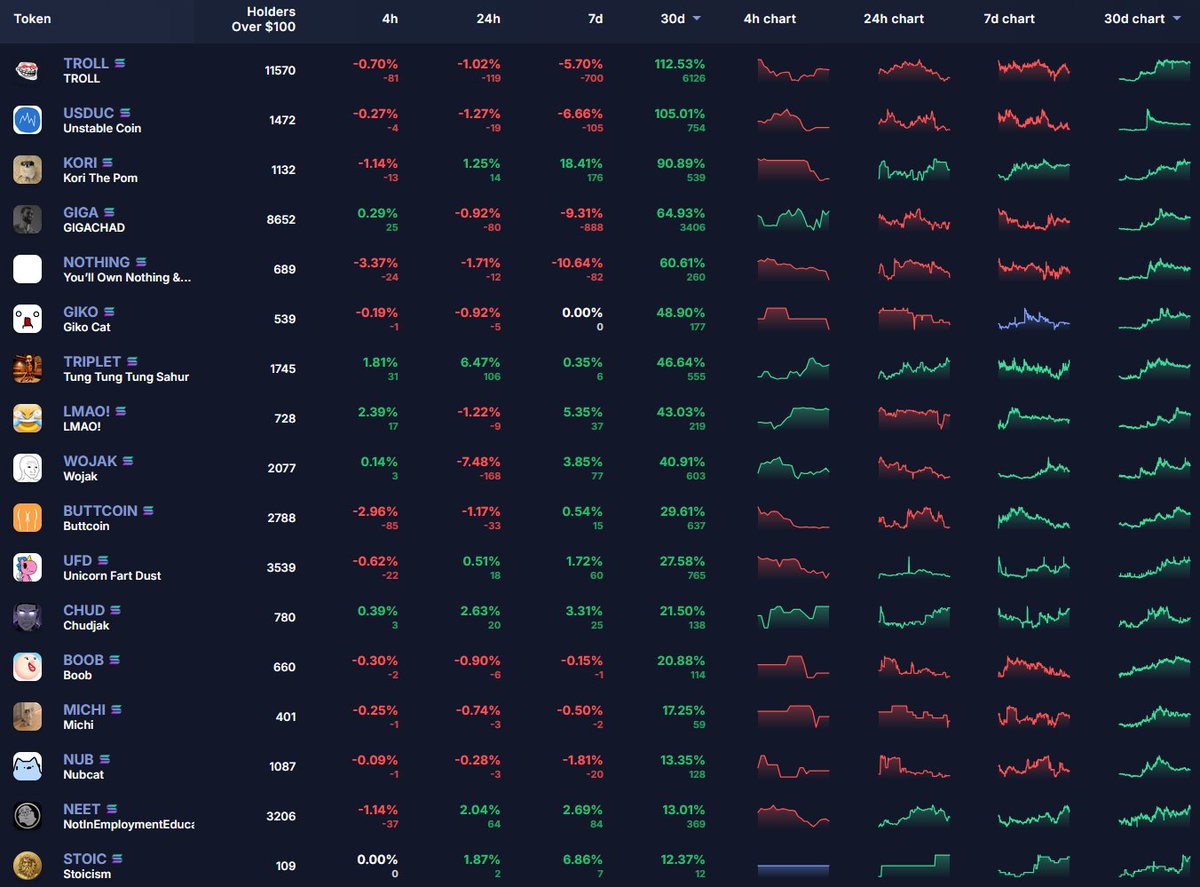Click Solana chain icon beside GIGA
This screenshot has width=1200, height=887.
109,212
